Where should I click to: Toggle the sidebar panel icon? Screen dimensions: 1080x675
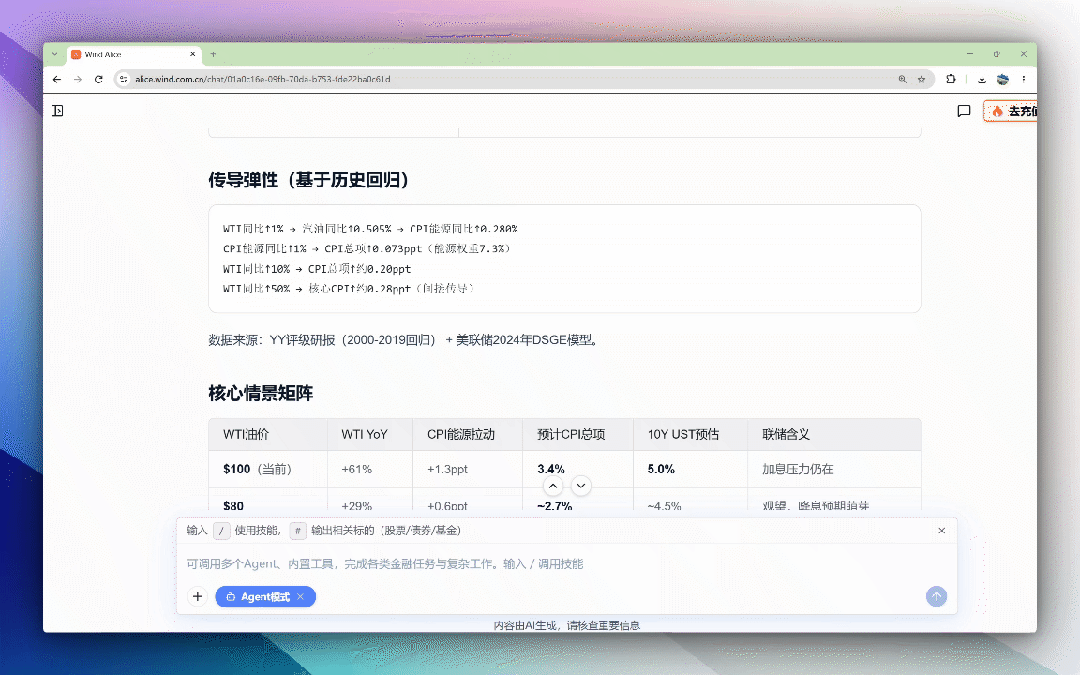58,110
